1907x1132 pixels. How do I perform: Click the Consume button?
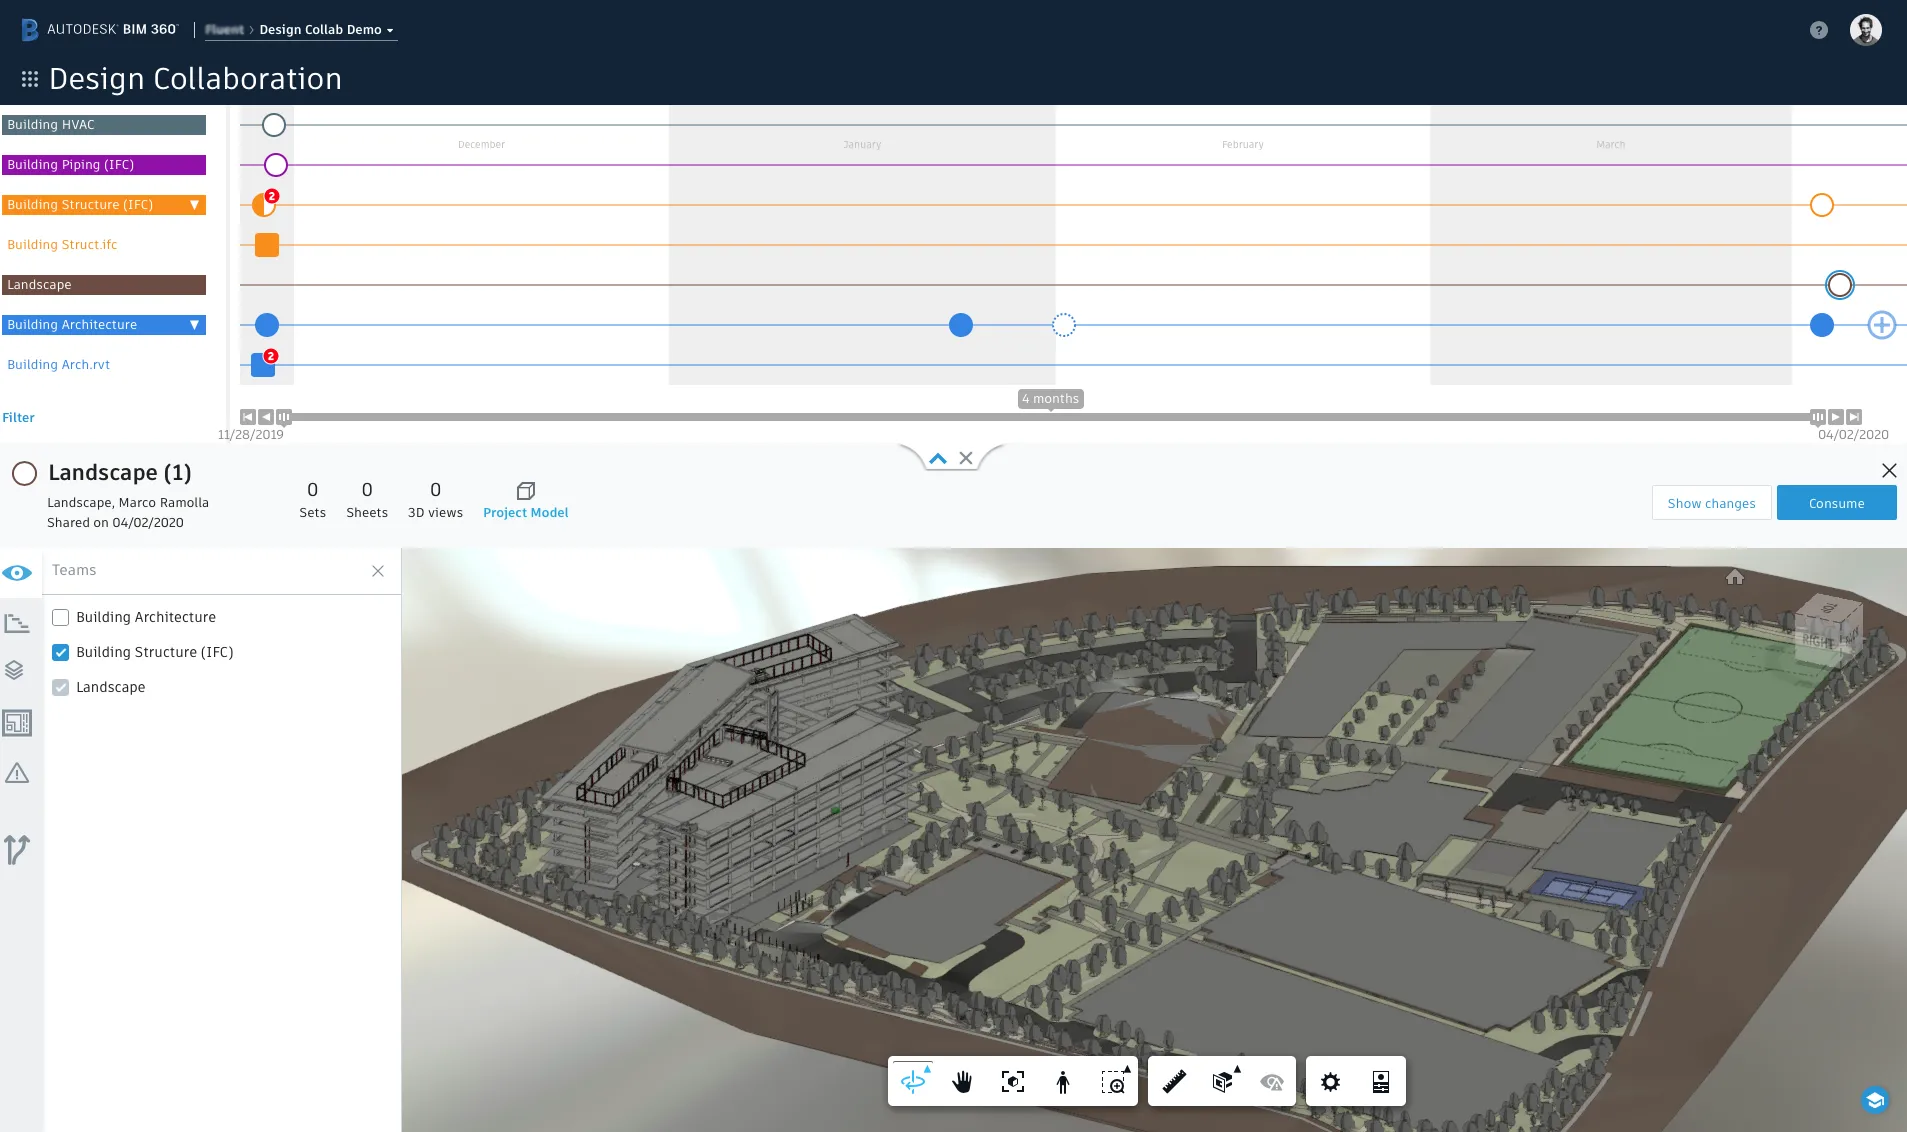1835,503
